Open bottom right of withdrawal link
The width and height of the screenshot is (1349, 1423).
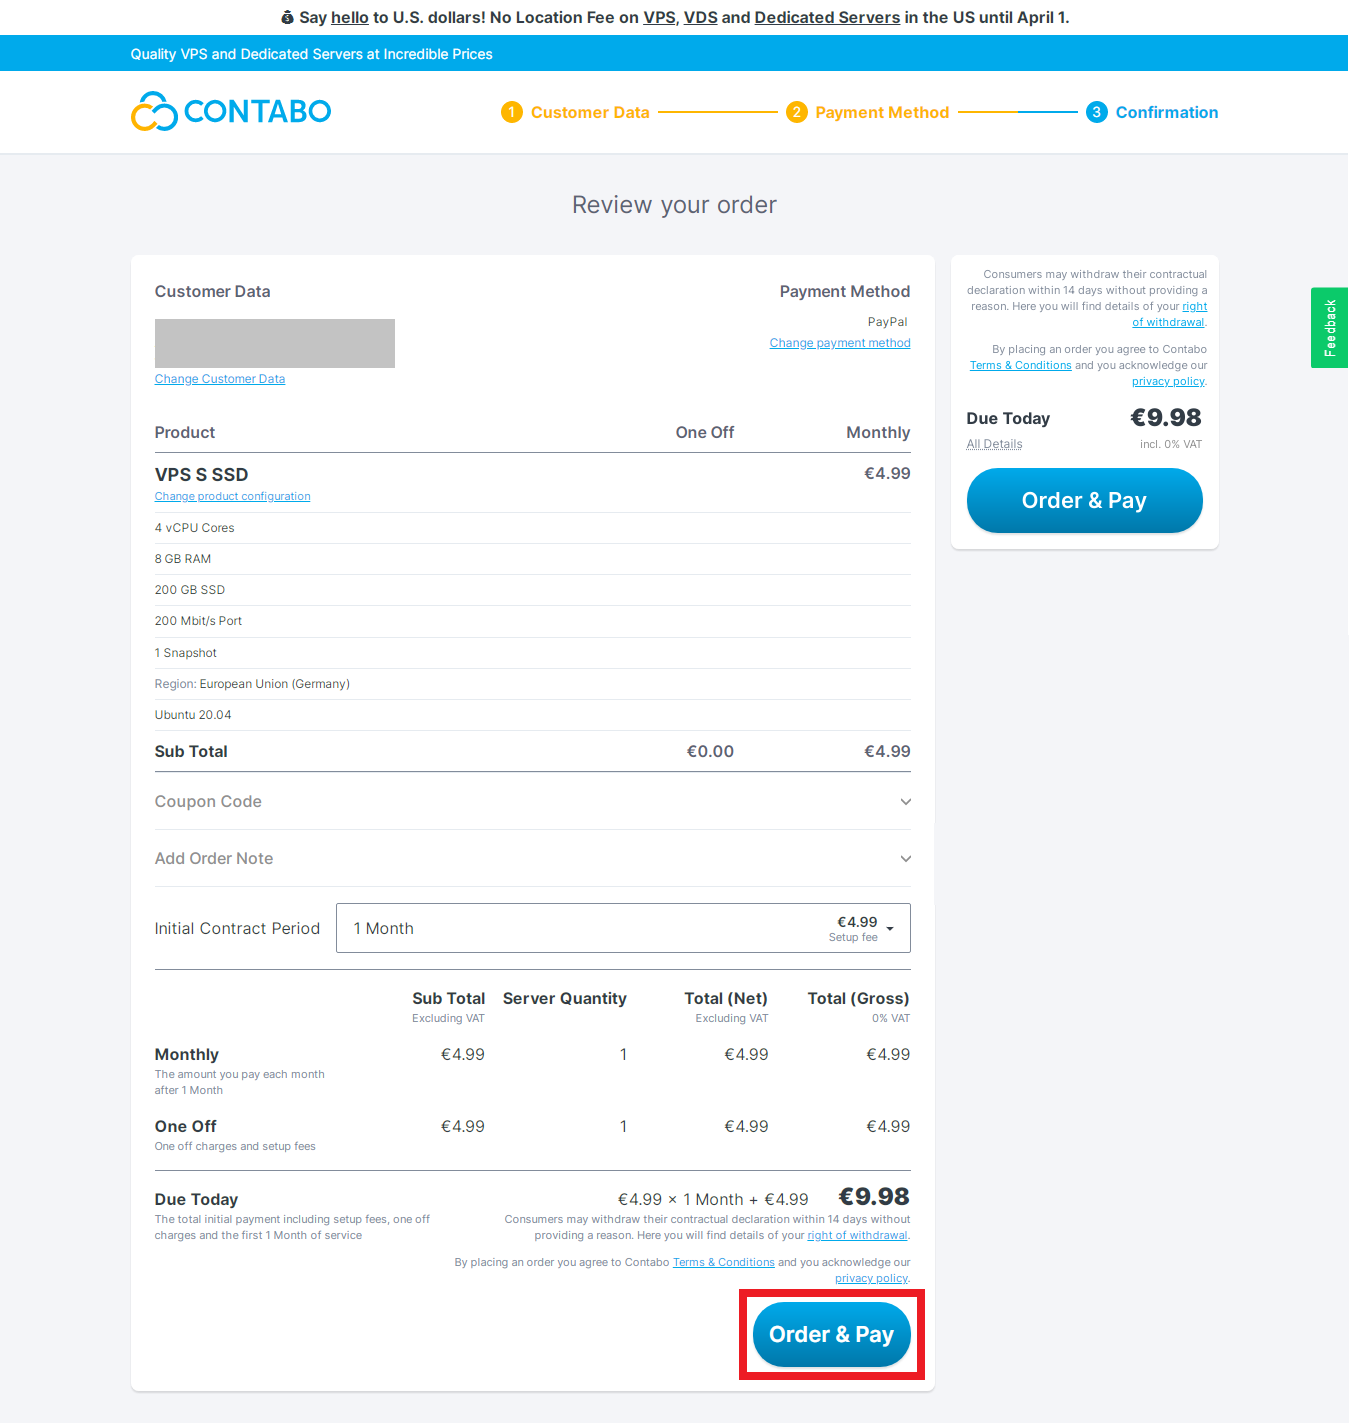point(857,1235)
